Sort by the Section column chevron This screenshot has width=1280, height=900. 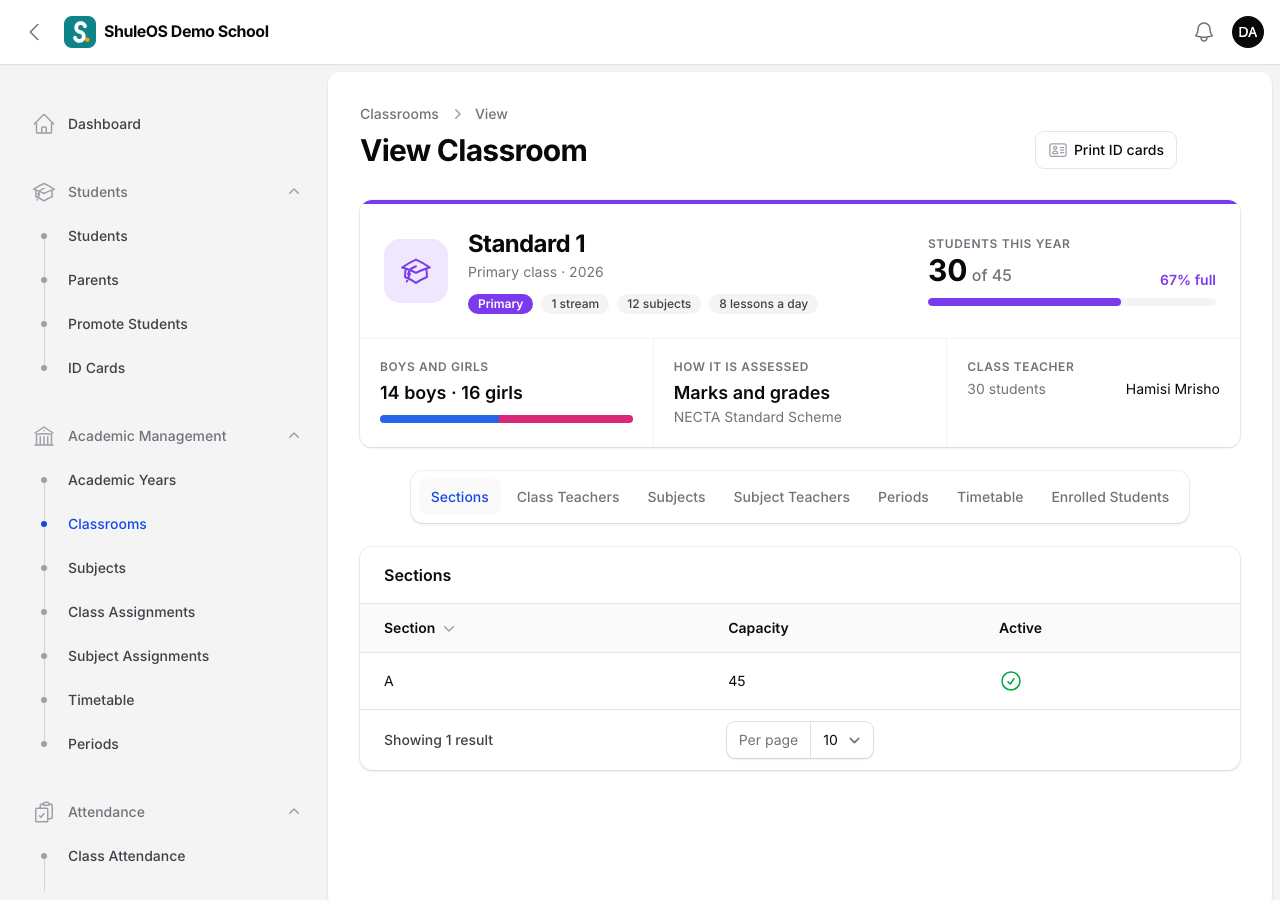coord(449,628)
